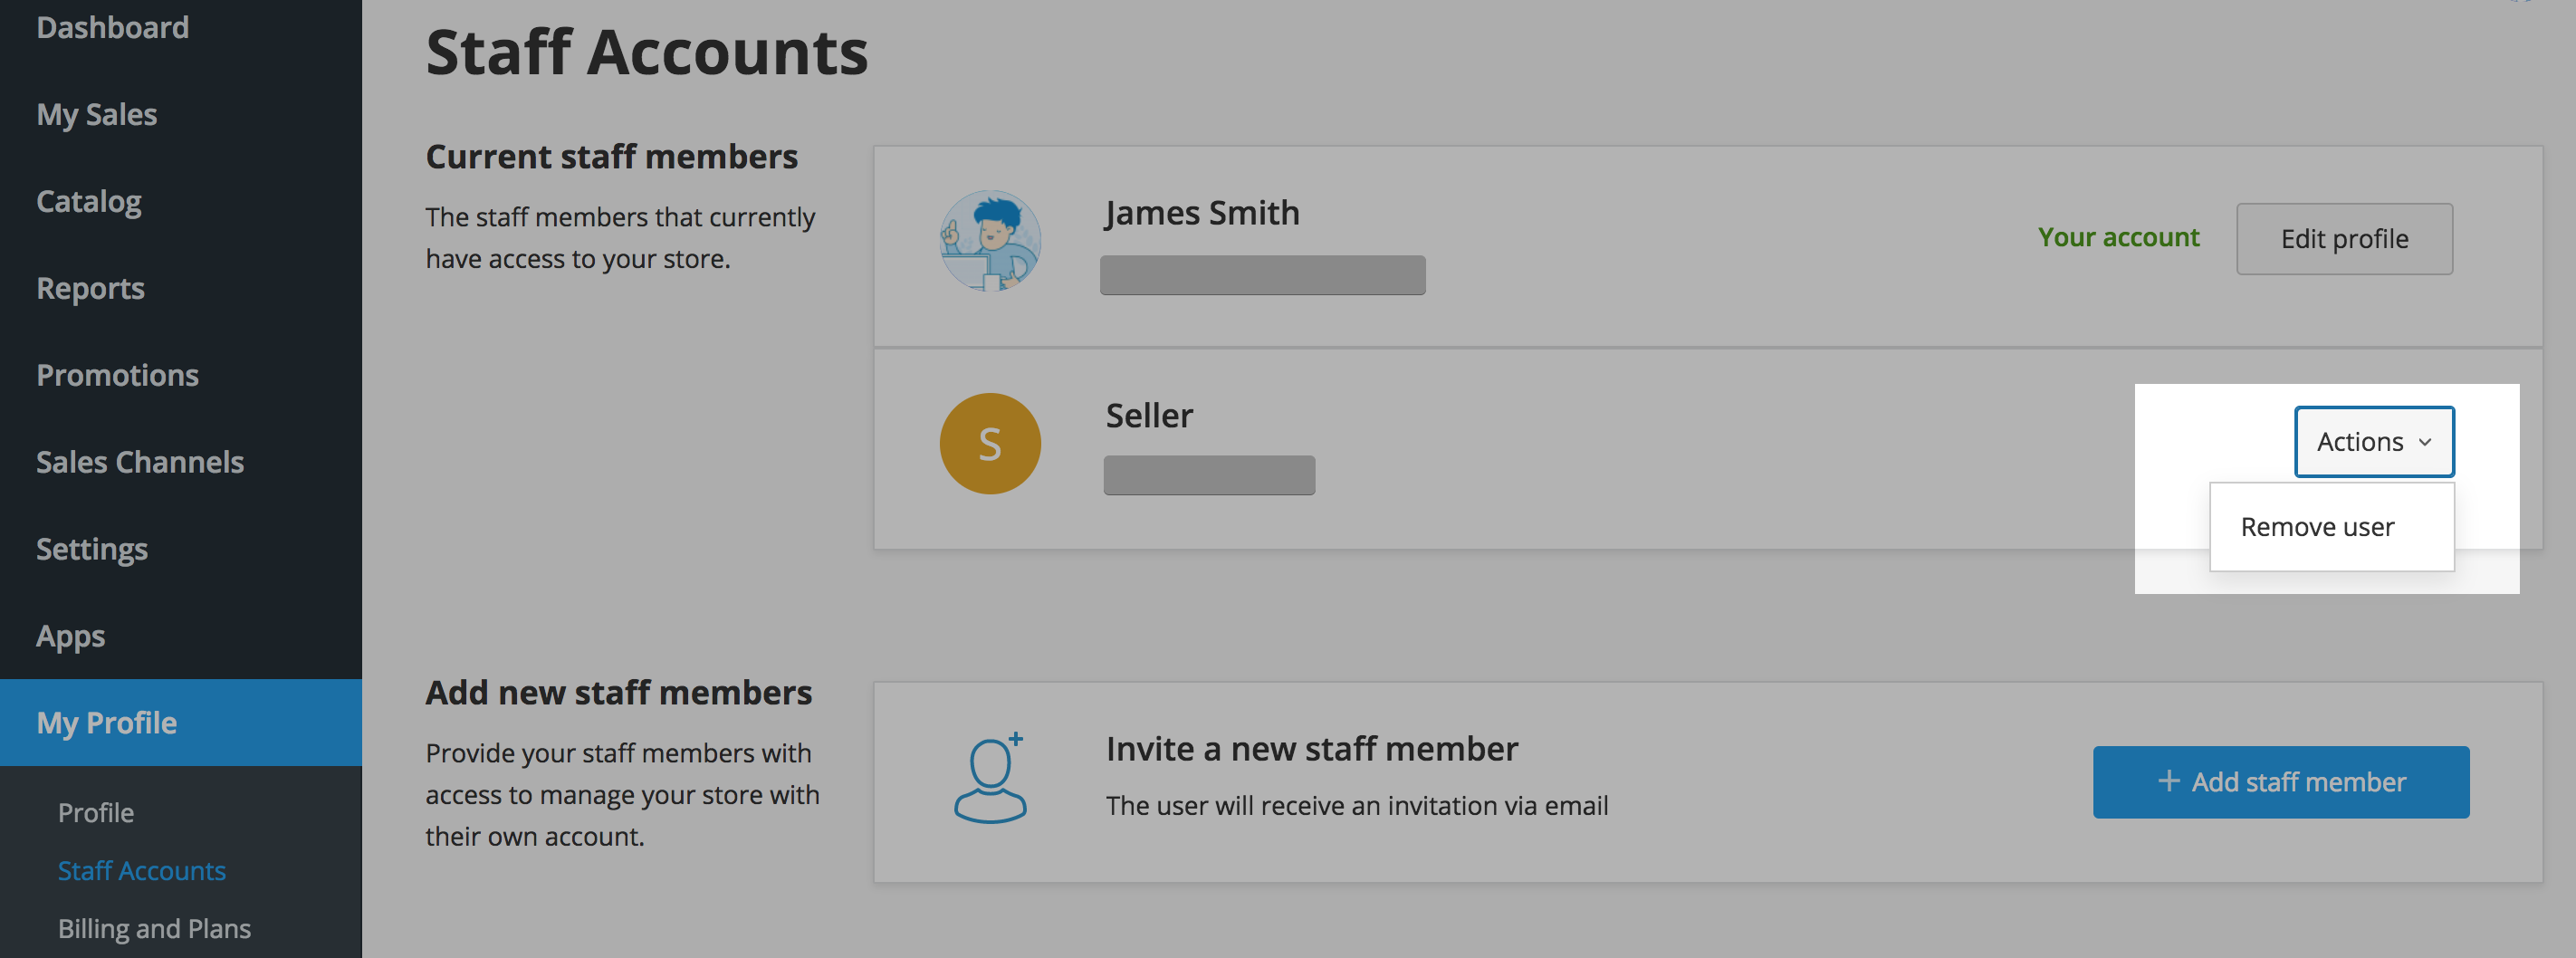
Task: Click the invite user silhouette icon
Action: (989, 779)
